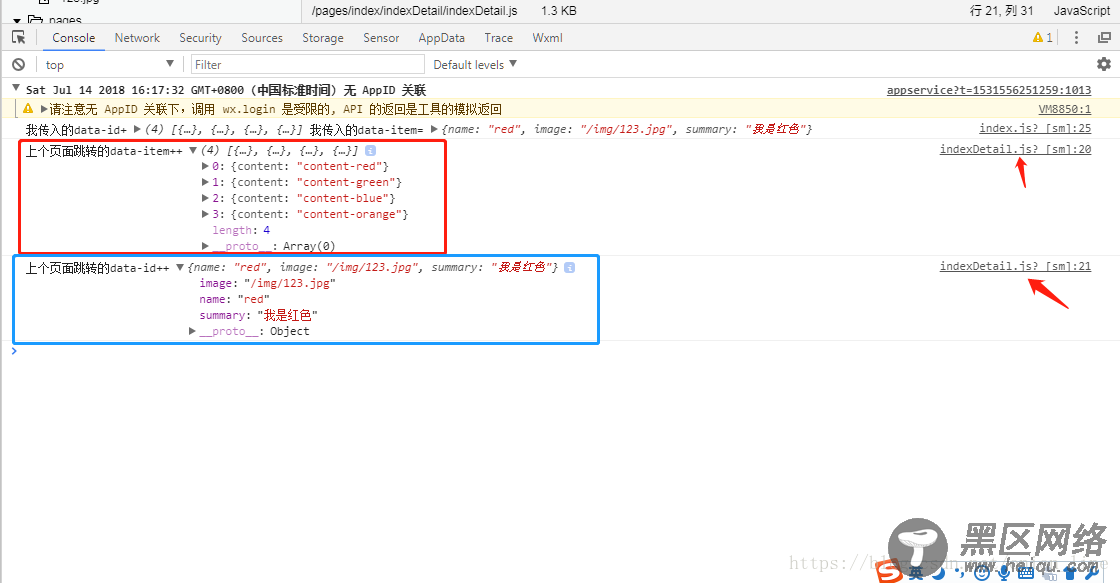The width and height of the screenshot is (1120, 583).
Task: Expand the 我传入的data-id array
Action: pos(137,129)
